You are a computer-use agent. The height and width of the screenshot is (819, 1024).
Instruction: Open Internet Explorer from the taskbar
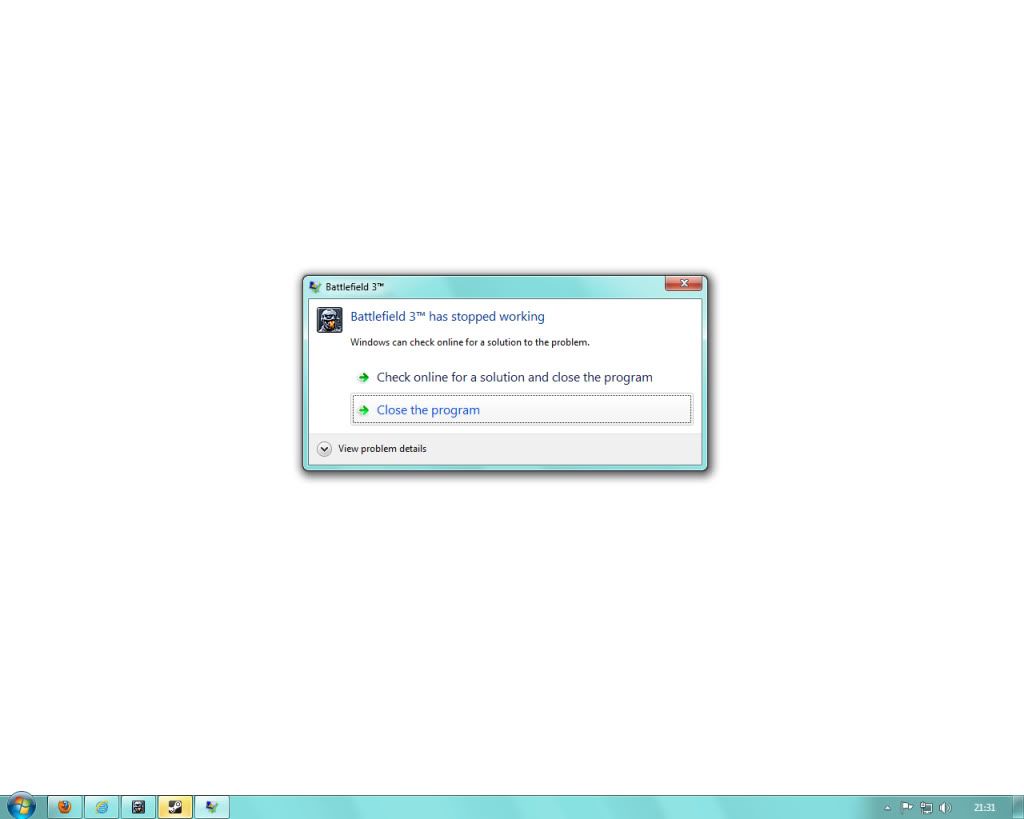101,807
